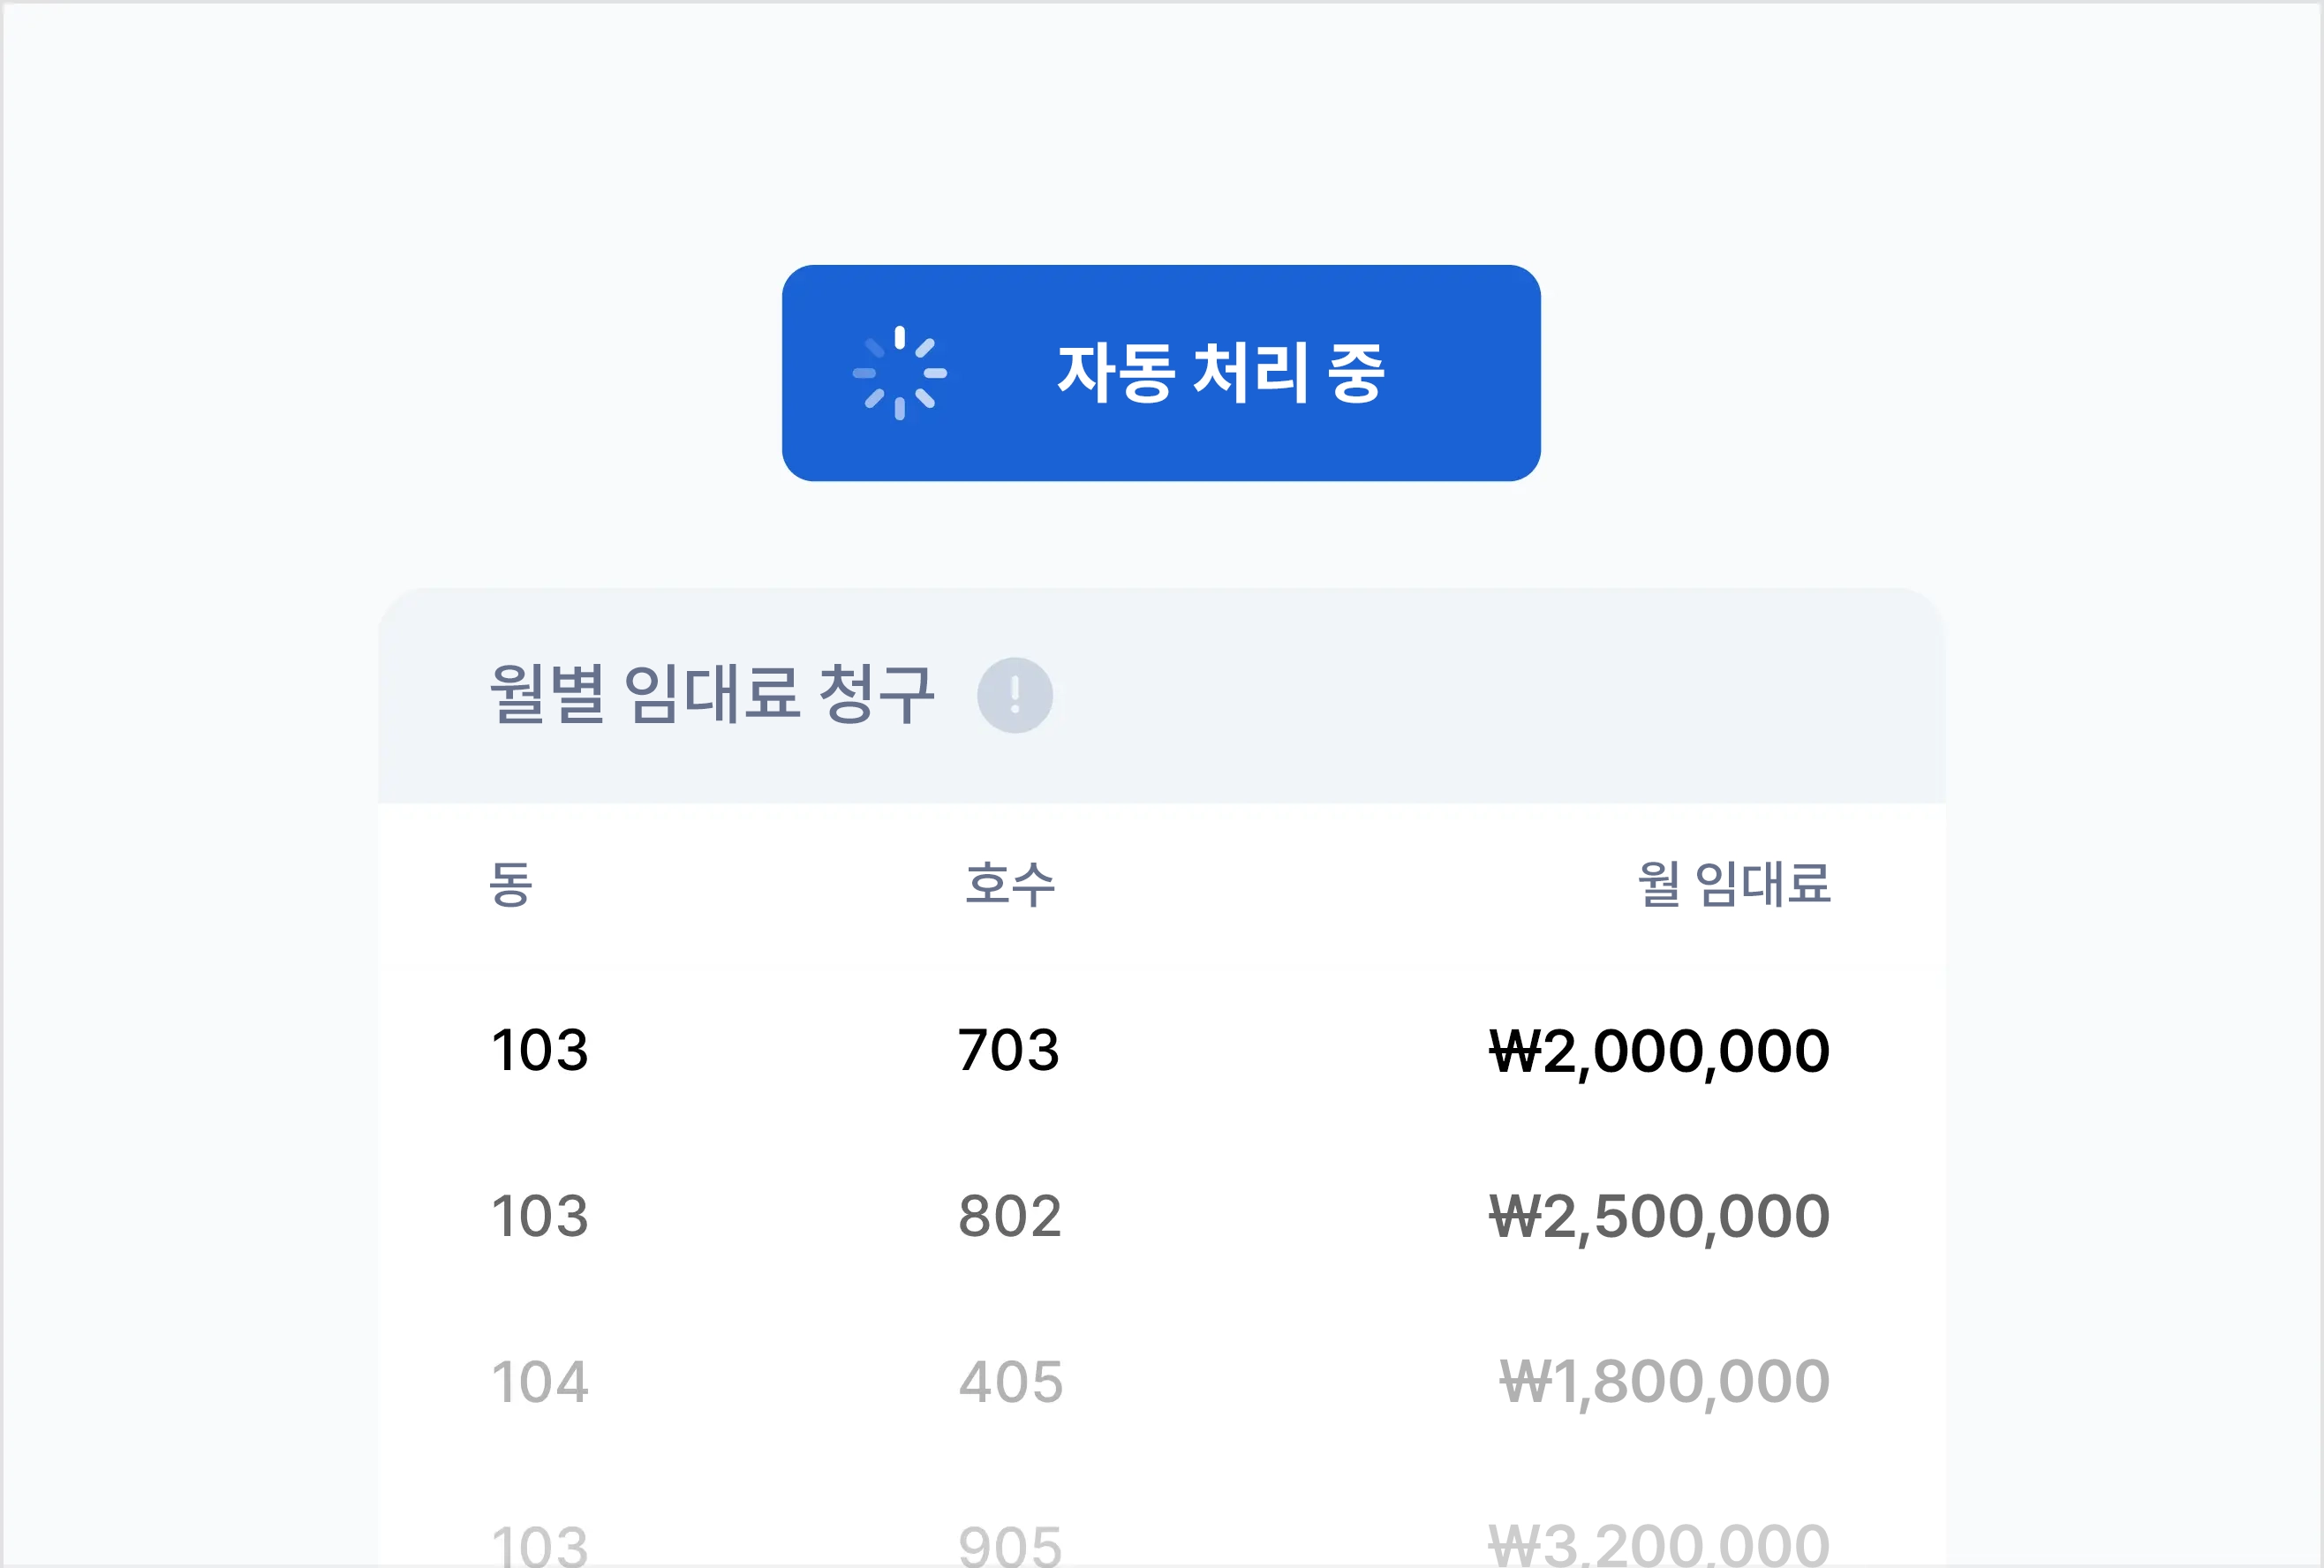The width and height of the screenshot is (2324, 1568).
Task: Select unit 703 cell
Action: [x=1009, y=1051]
